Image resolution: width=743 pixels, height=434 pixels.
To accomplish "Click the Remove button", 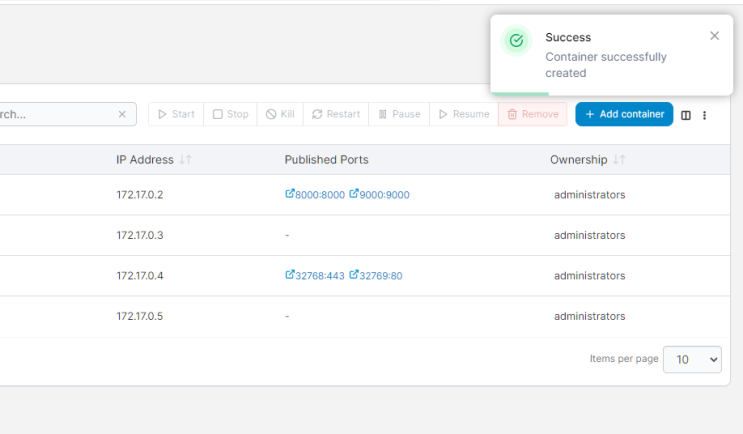I will (533, 114).
